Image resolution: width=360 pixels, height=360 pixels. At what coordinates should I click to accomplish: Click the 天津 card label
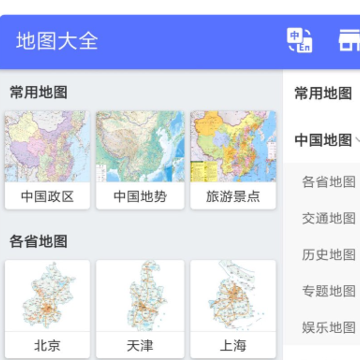click(x=140, y=346)
